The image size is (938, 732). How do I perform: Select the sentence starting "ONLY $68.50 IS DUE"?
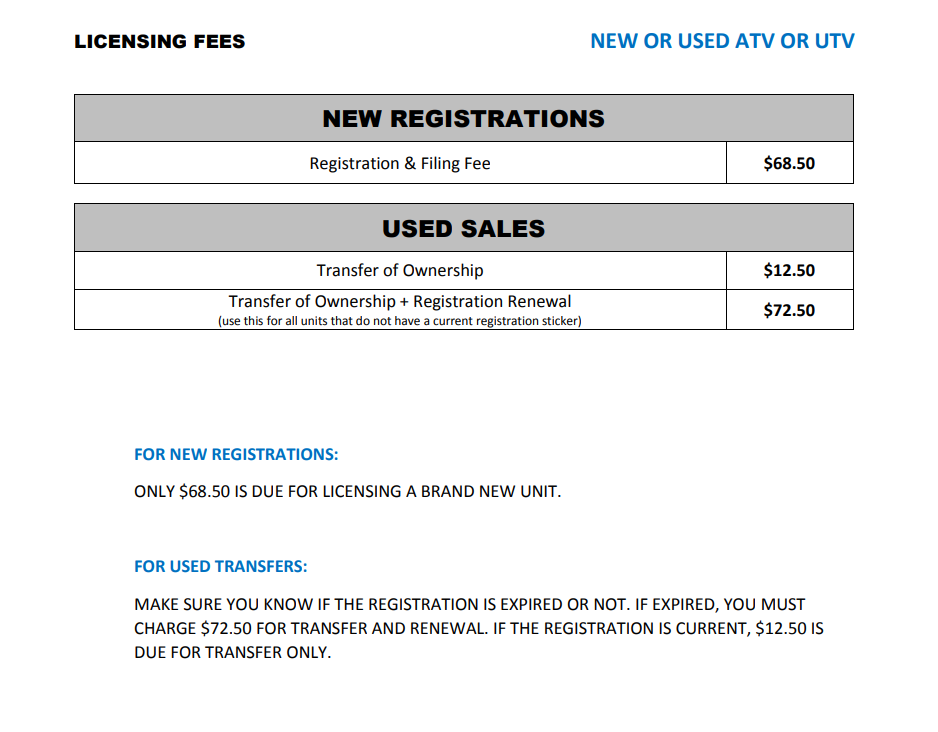point(347,493)
